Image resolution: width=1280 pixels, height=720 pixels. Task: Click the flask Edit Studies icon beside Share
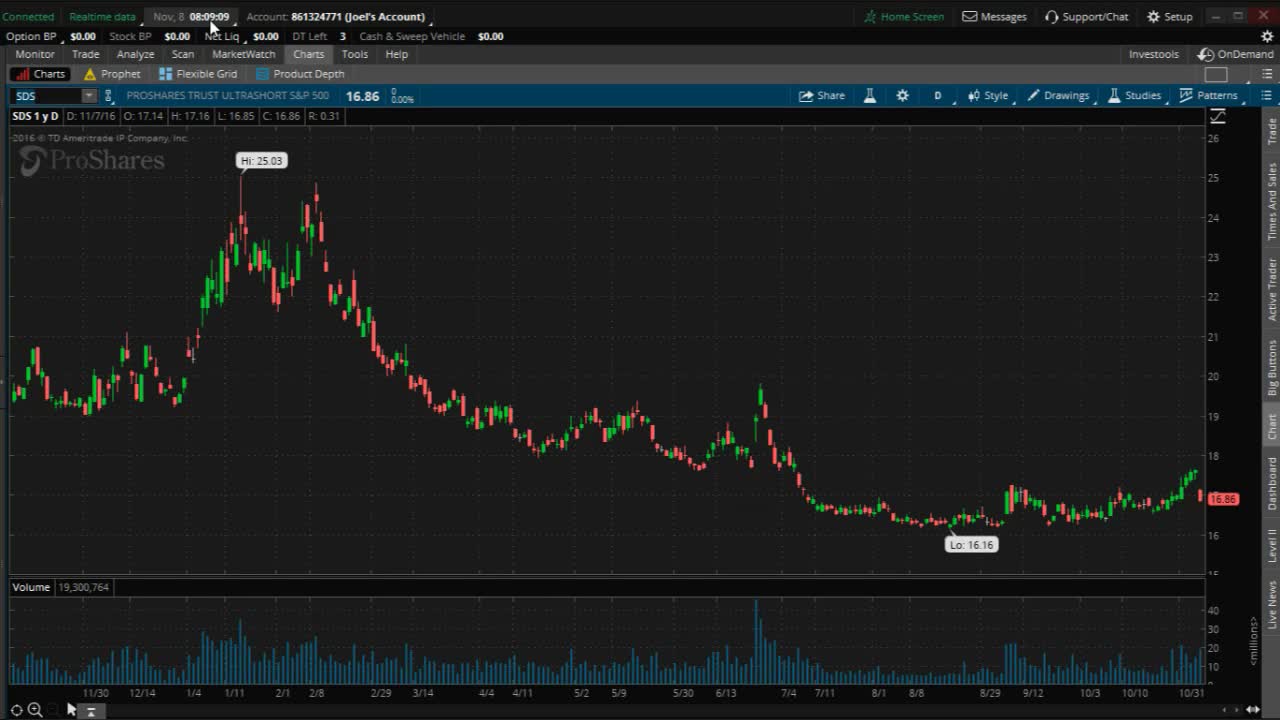click(x=870, y=96)
